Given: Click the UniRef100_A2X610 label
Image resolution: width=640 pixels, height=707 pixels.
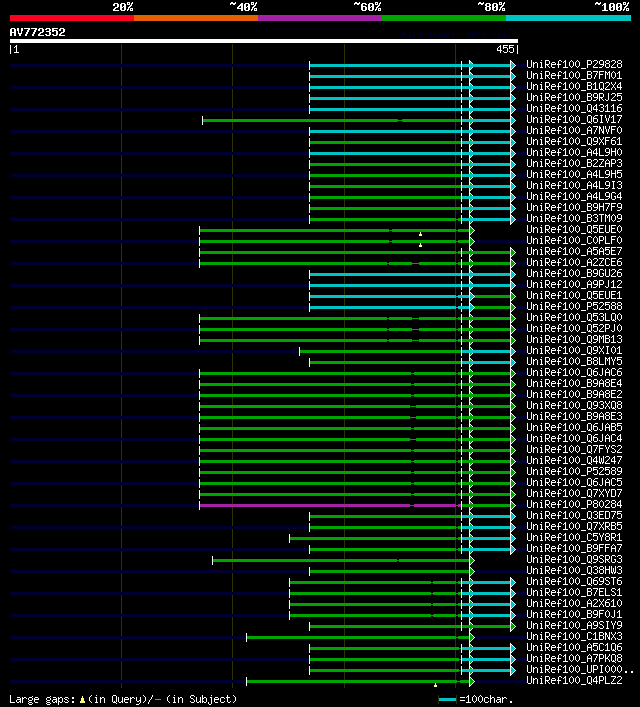Looking at the screenshot, I should pos(574,603).
